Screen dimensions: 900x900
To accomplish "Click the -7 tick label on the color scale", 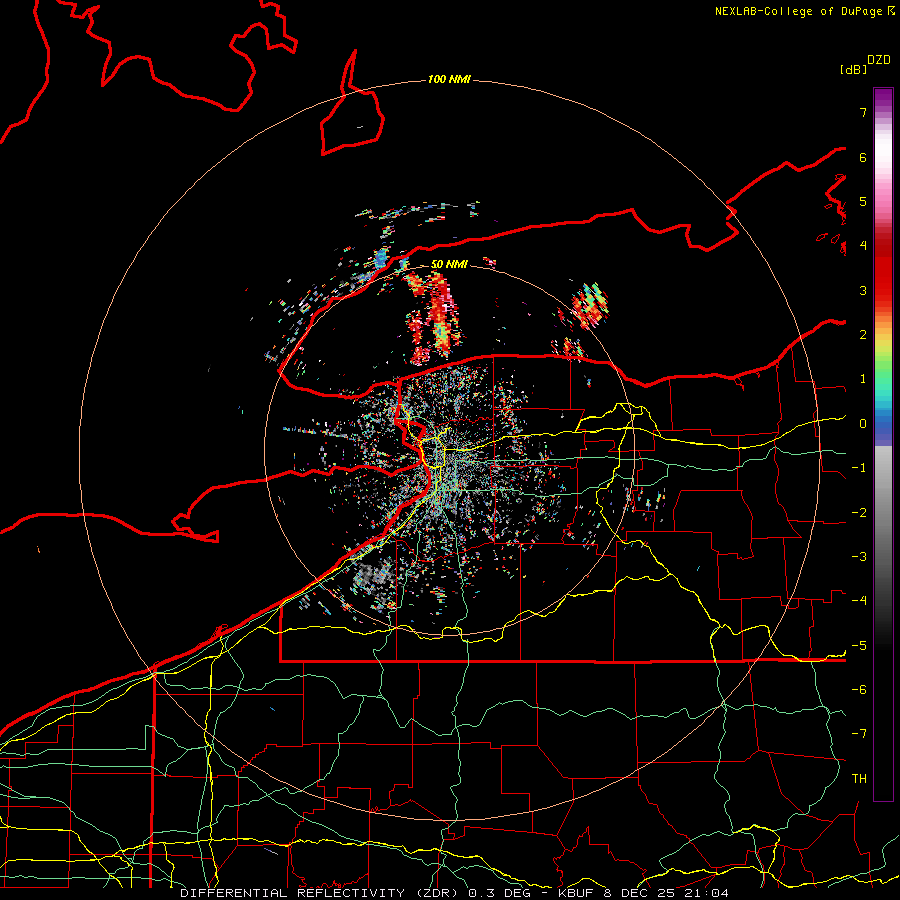I will pyautogui.click(x=859, y=734).
